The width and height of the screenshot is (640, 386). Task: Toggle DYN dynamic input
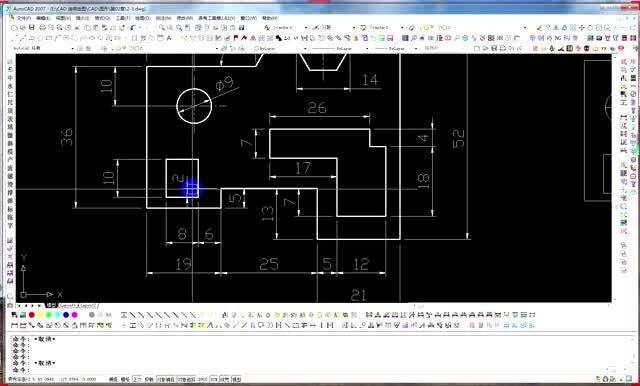(214, 379)
